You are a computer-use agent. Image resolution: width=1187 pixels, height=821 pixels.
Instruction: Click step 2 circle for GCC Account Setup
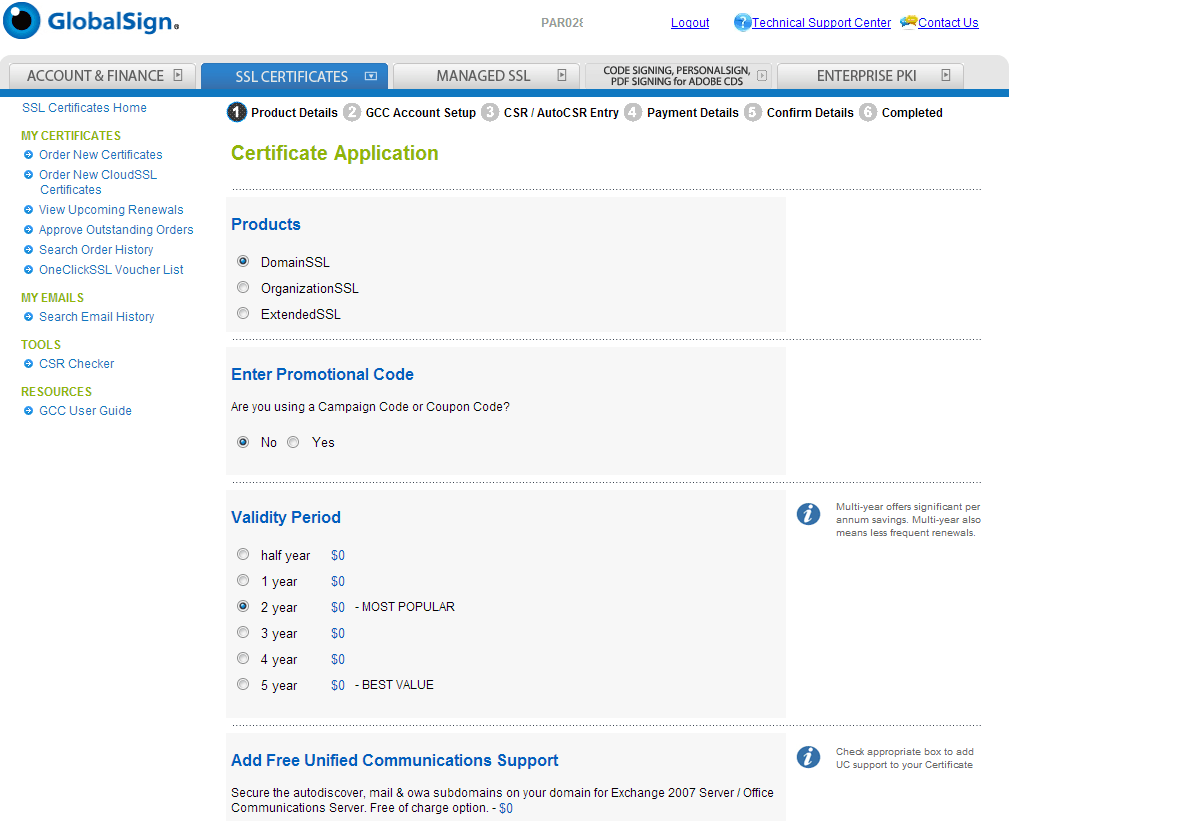[x=351, y=112]
